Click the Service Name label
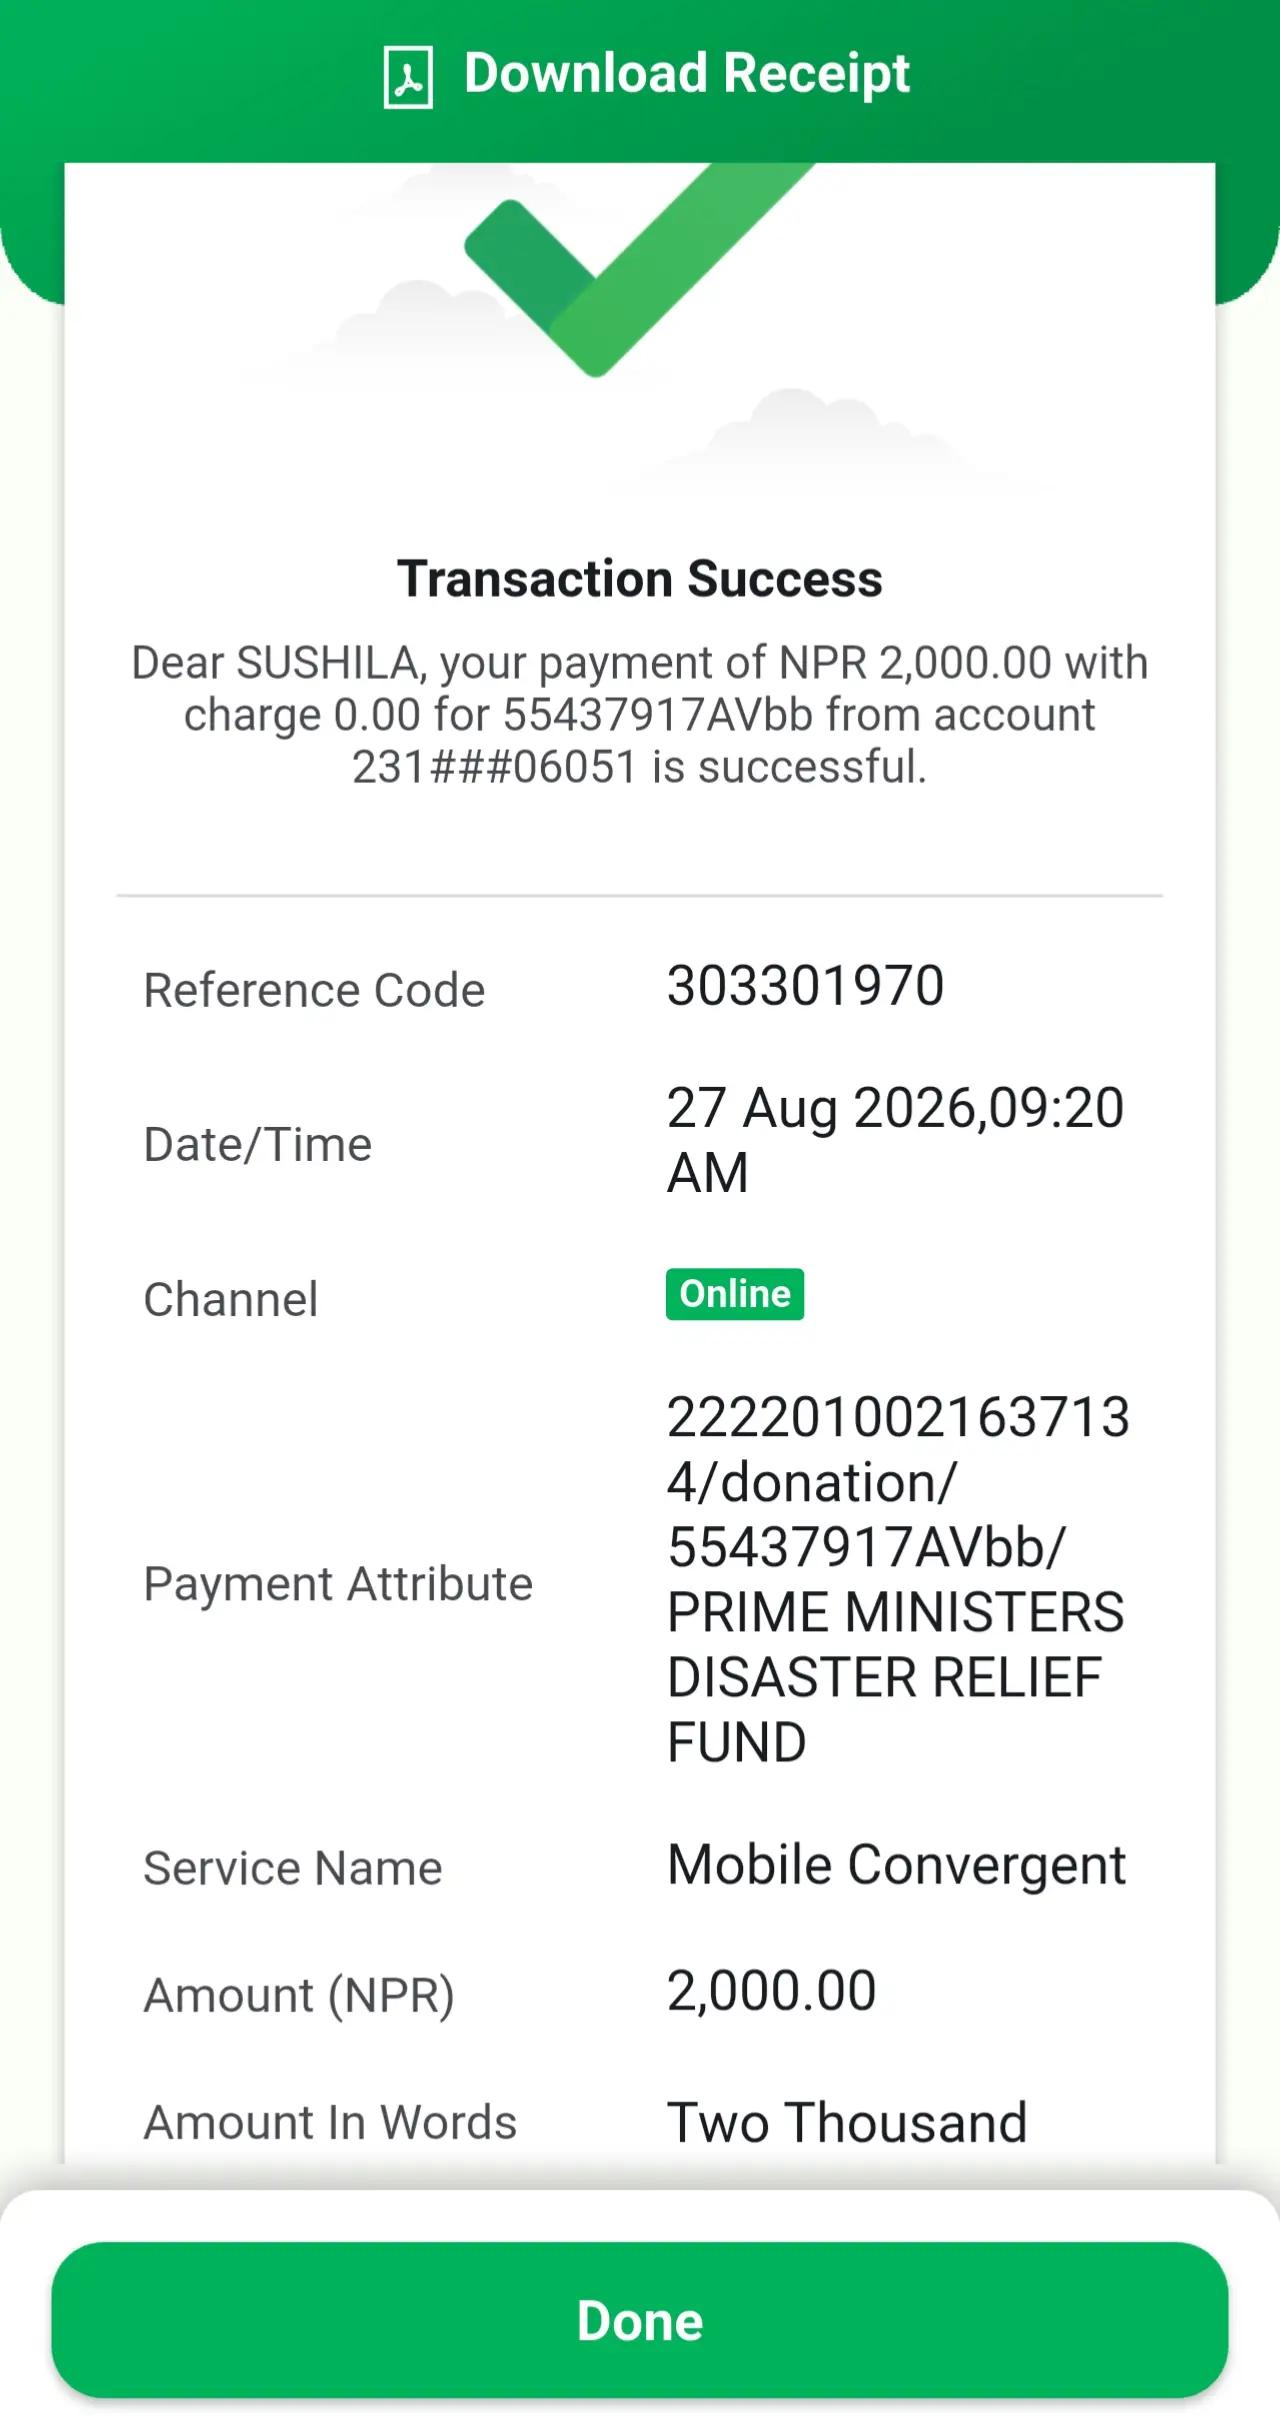 [x=293, y=1868]
